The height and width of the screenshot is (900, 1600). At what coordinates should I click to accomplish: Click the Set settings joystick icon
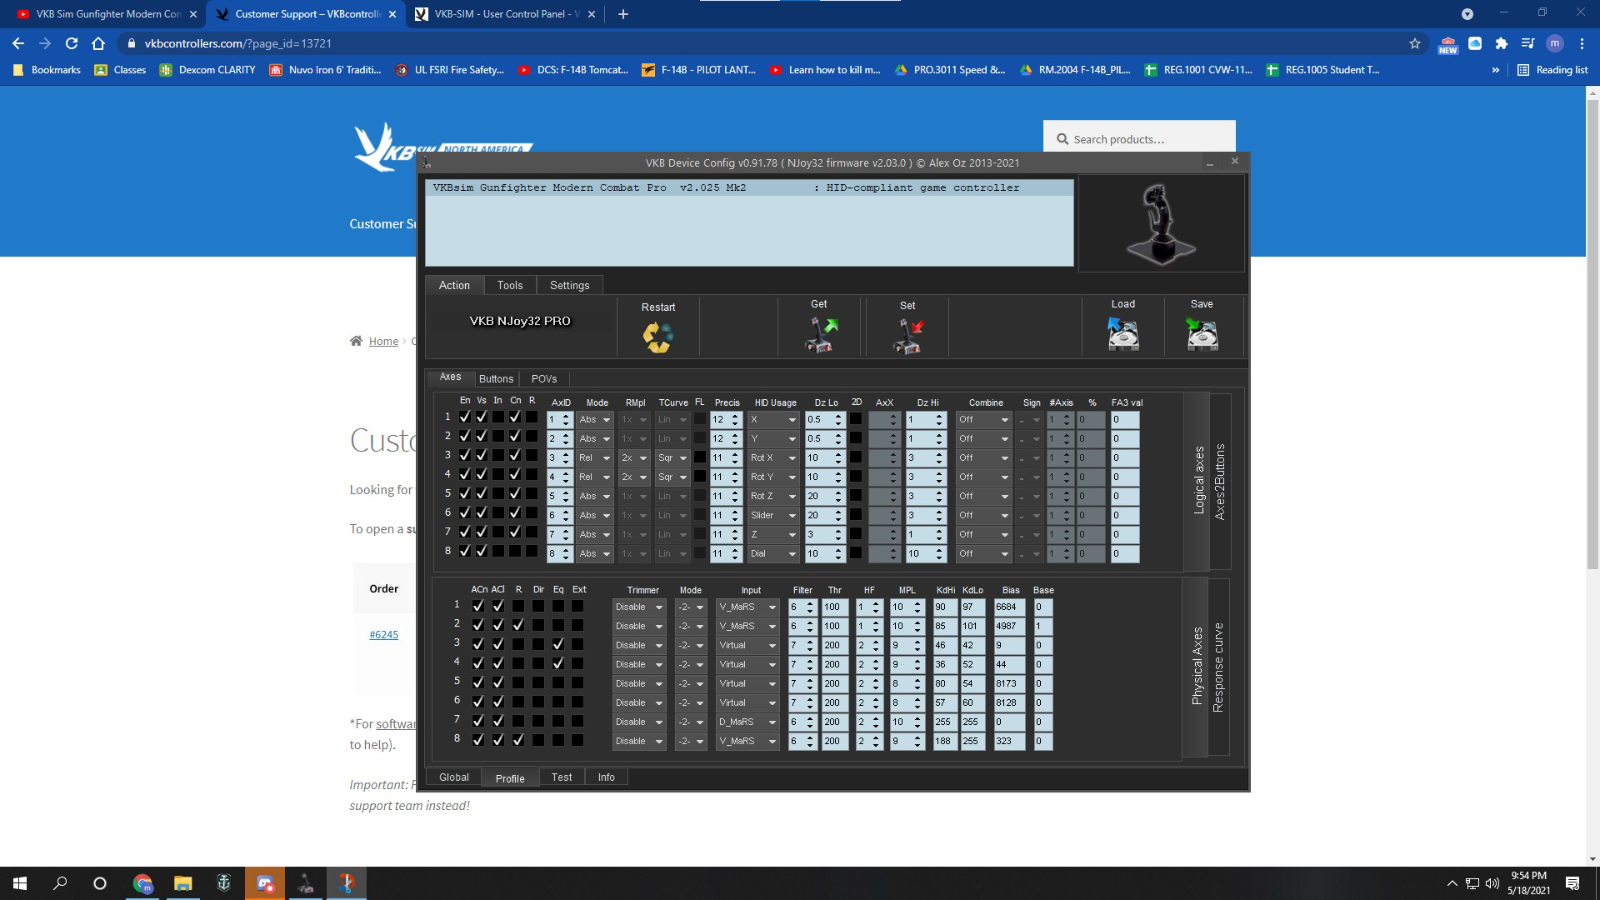point(908,336)
